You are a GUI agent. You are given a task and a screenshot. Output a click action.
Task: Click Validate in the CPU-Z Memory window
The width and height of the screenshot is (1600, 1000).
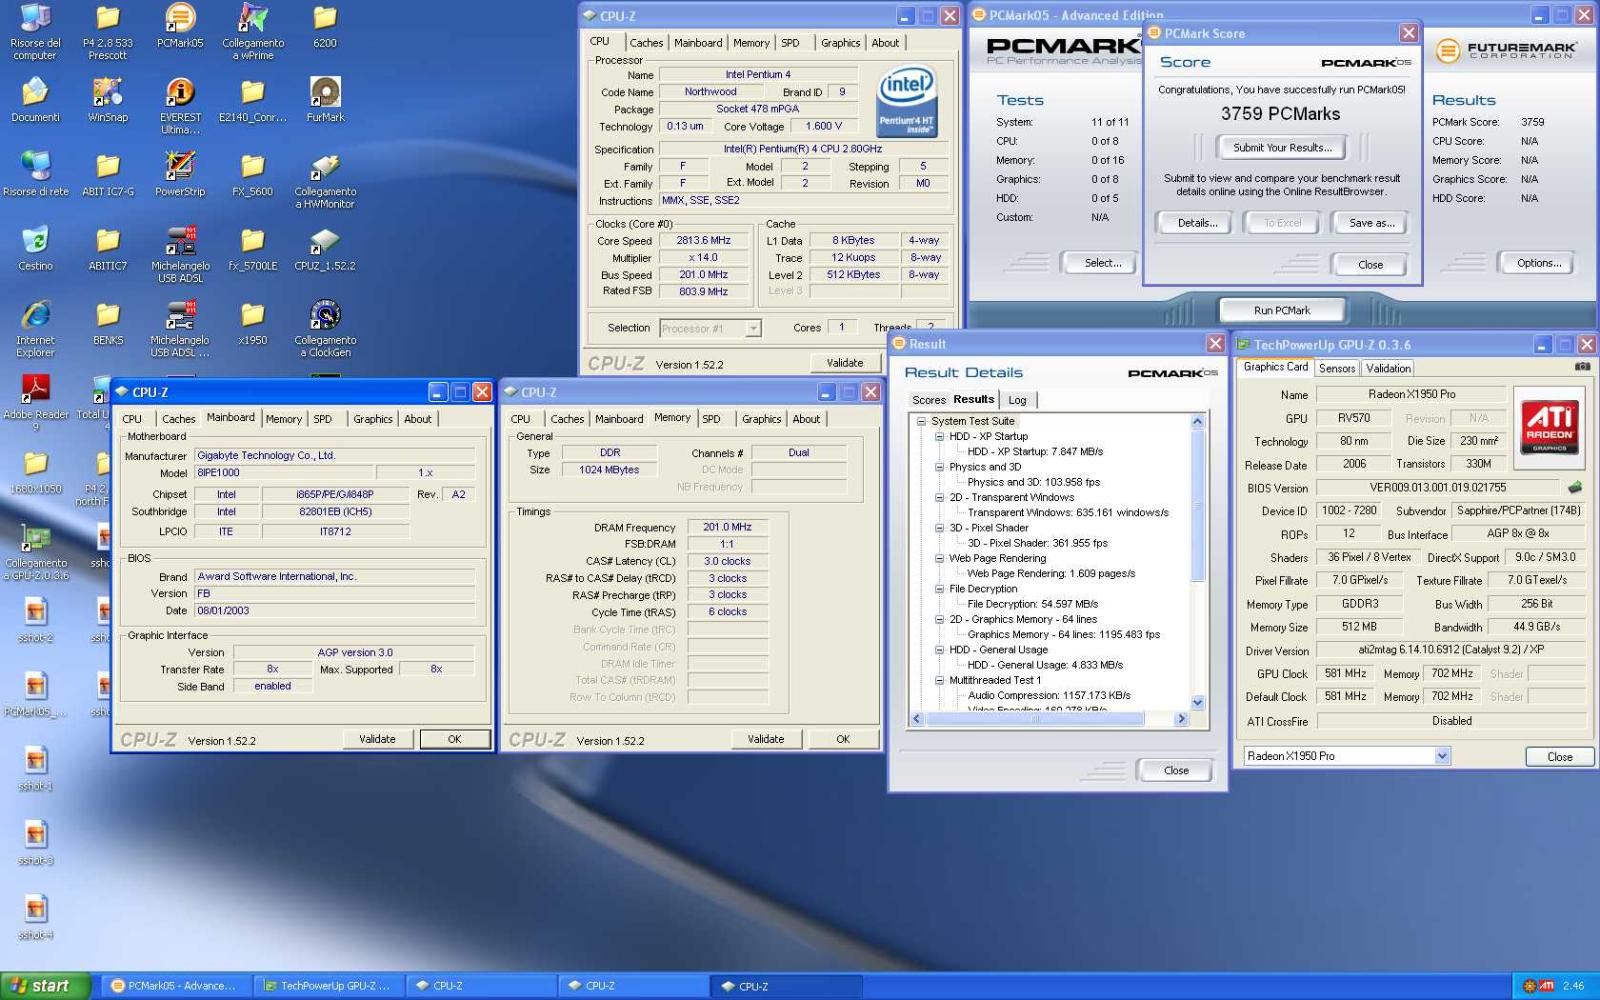point(765,739)
